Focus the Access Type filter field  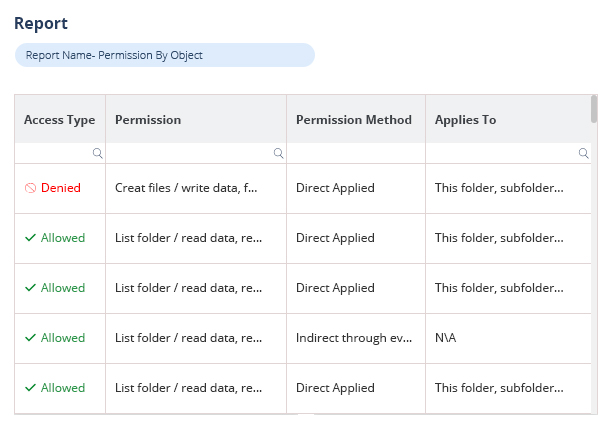click(55, 154)
